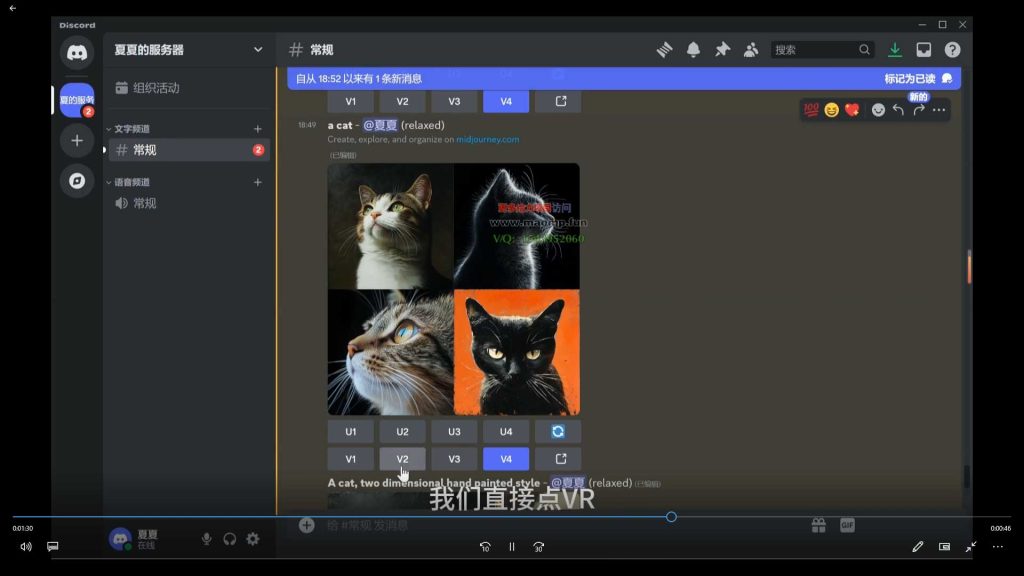Click the video progress bar handle
The width and height of the screenshot is (1024, 576).
coord(669,517)
